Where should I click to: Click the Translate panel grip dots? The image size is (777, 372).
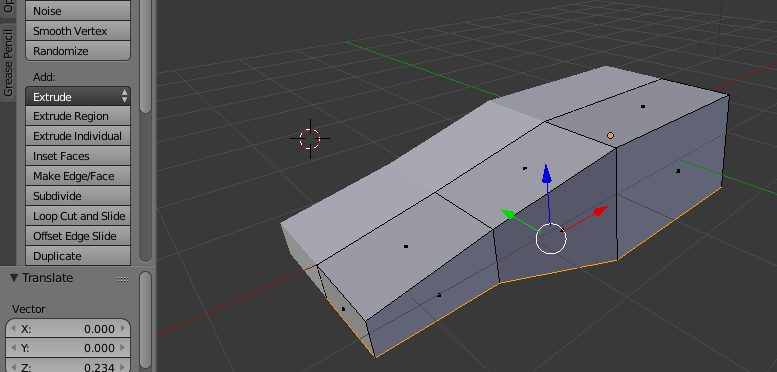click(123, 279)
